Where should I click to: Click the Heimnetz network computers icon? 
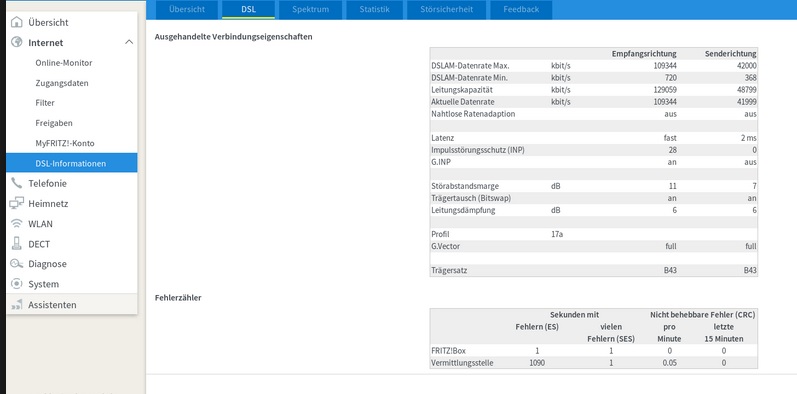click(17, 203)
